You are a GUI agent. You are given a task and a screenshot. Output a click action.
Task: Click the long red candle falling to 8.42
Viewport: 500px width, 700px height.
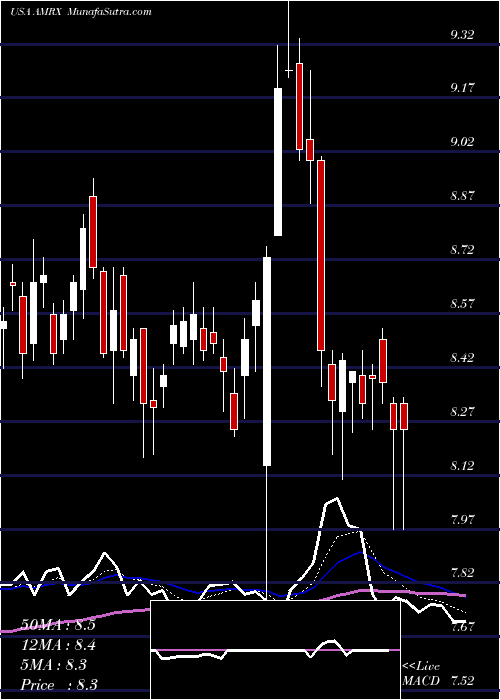(x=321, y=255)
